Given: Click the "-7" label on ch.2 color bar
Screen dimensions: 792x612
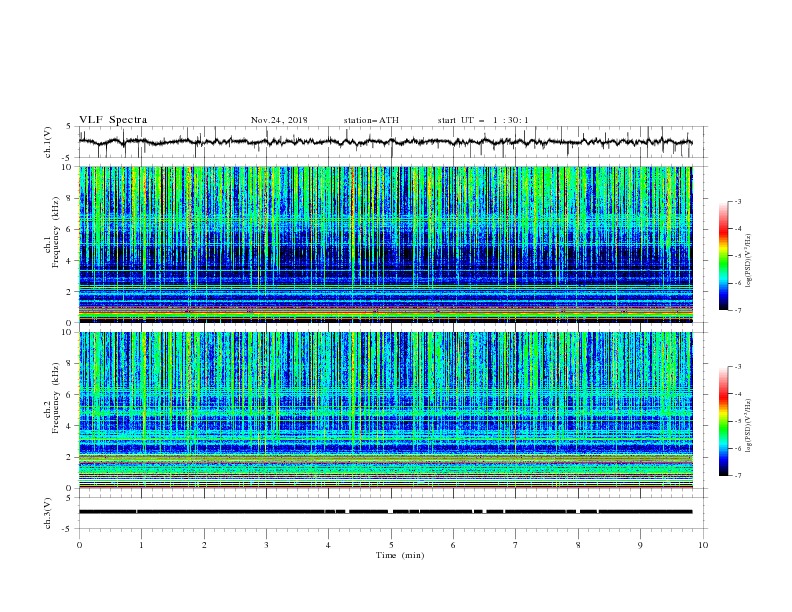Looking at the screenshot, I should 737,475.
